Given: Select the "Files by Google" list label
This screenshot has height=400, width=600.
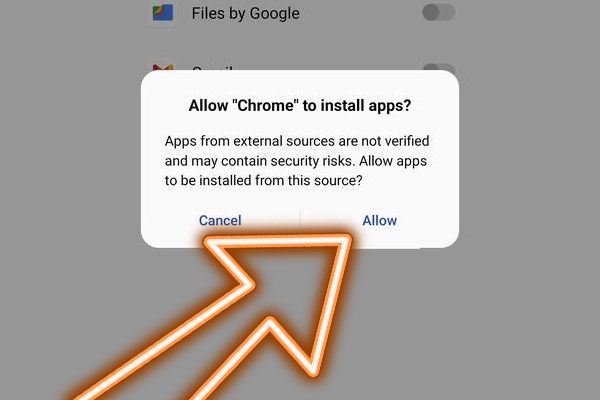Looking at the screenshot, I should [245, 13].
